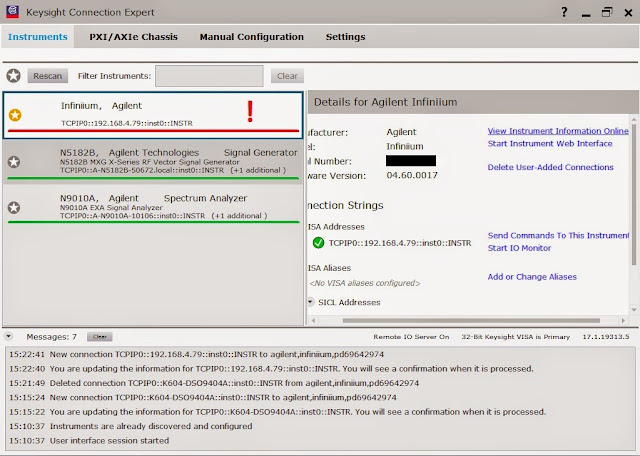Click the firmware version 04.60.0017 value
Screen dimensions: 640x456
tap(412, 176)
